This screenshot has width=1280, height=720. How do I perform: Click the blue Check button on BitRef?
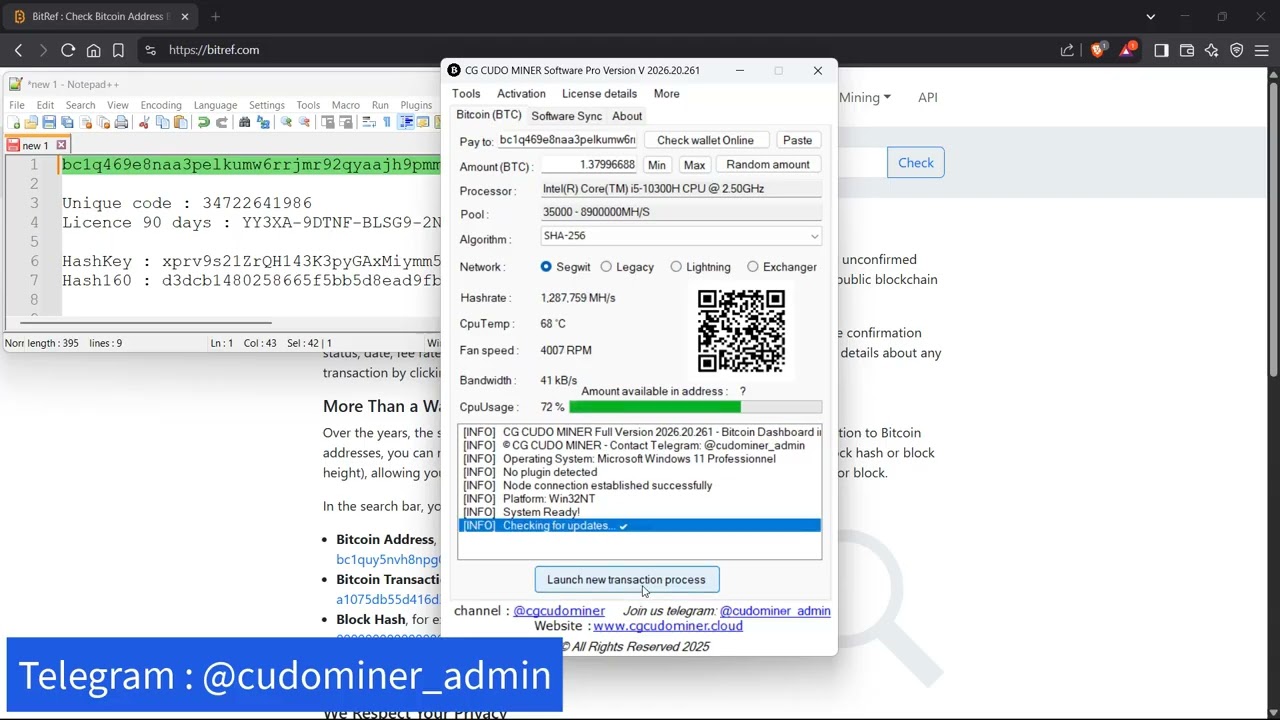[x=915, y=163]
